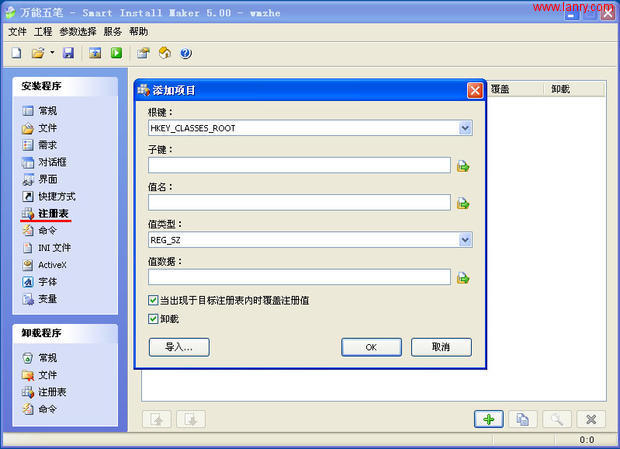Image resolution: width=620 pixels, height=449 pixels.
Task: Click the insert variable icon beside 子键
Action: click(x=463, y=166)
